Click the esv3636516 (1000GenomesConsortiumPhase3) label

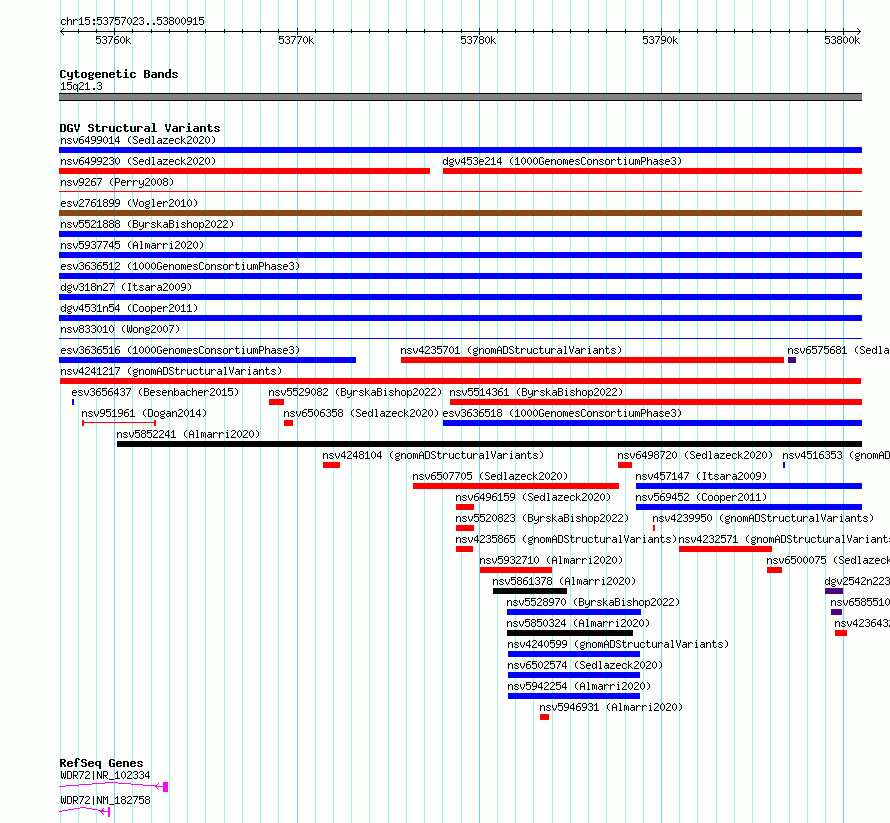click(x=180, y=350)
